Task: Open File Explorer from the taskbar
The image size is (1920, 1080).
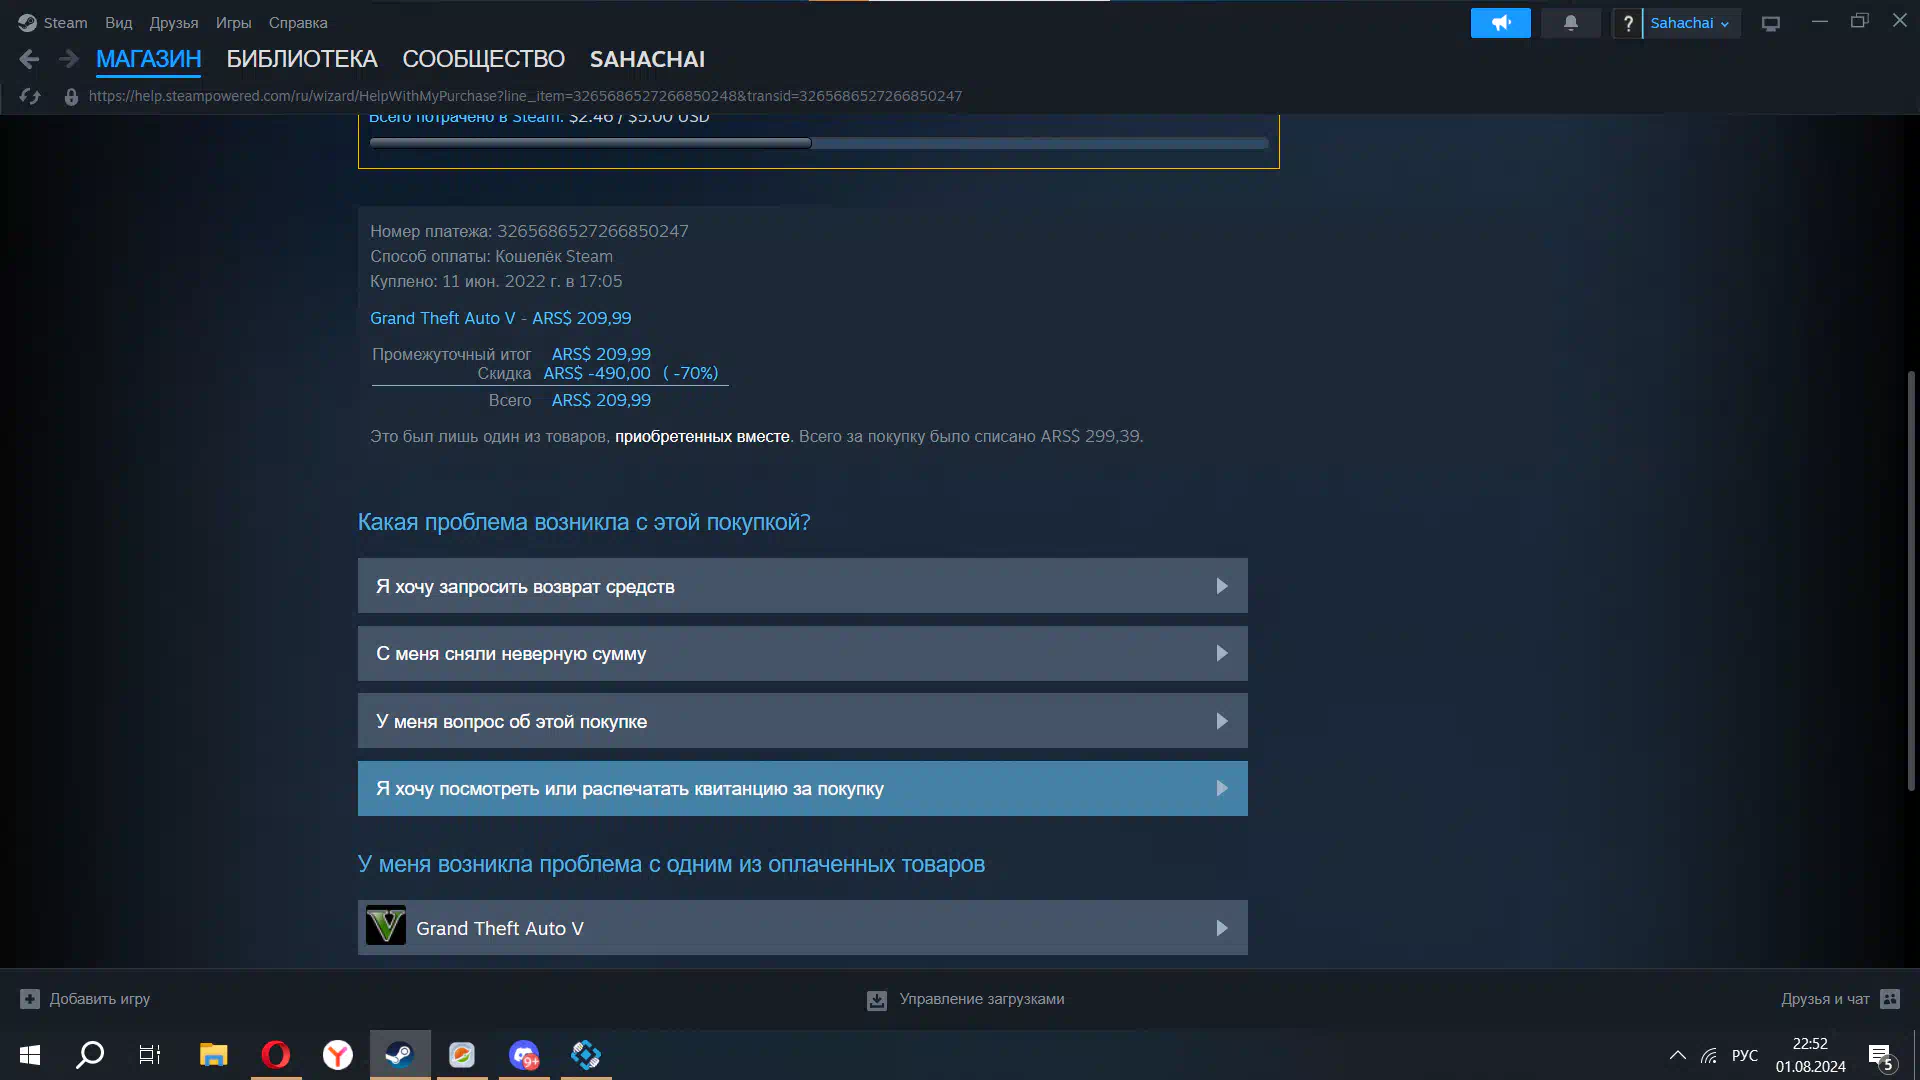Action: [x=213, y=1055]
